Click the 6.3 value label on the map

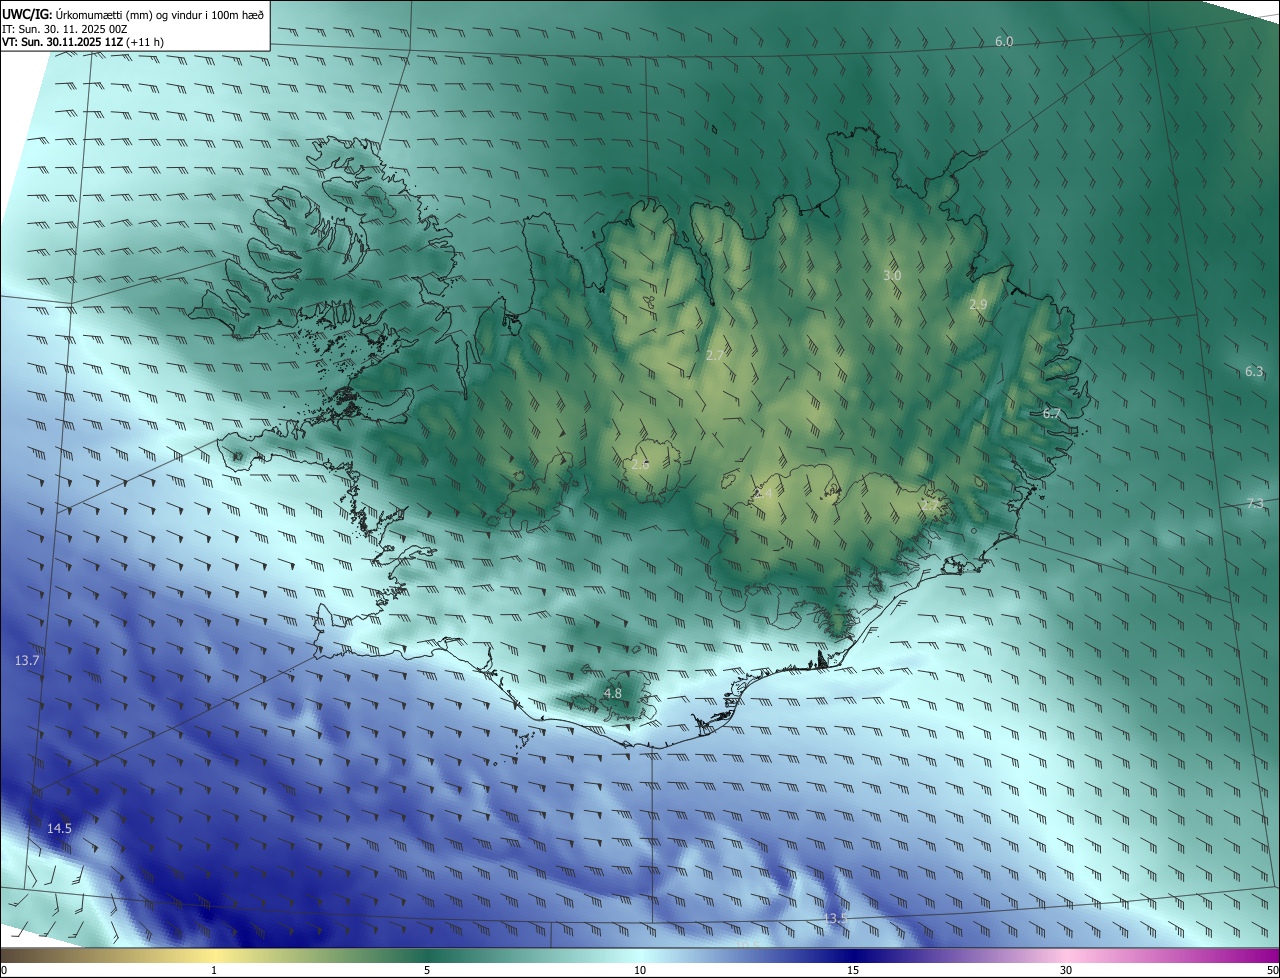(1254, 371)
